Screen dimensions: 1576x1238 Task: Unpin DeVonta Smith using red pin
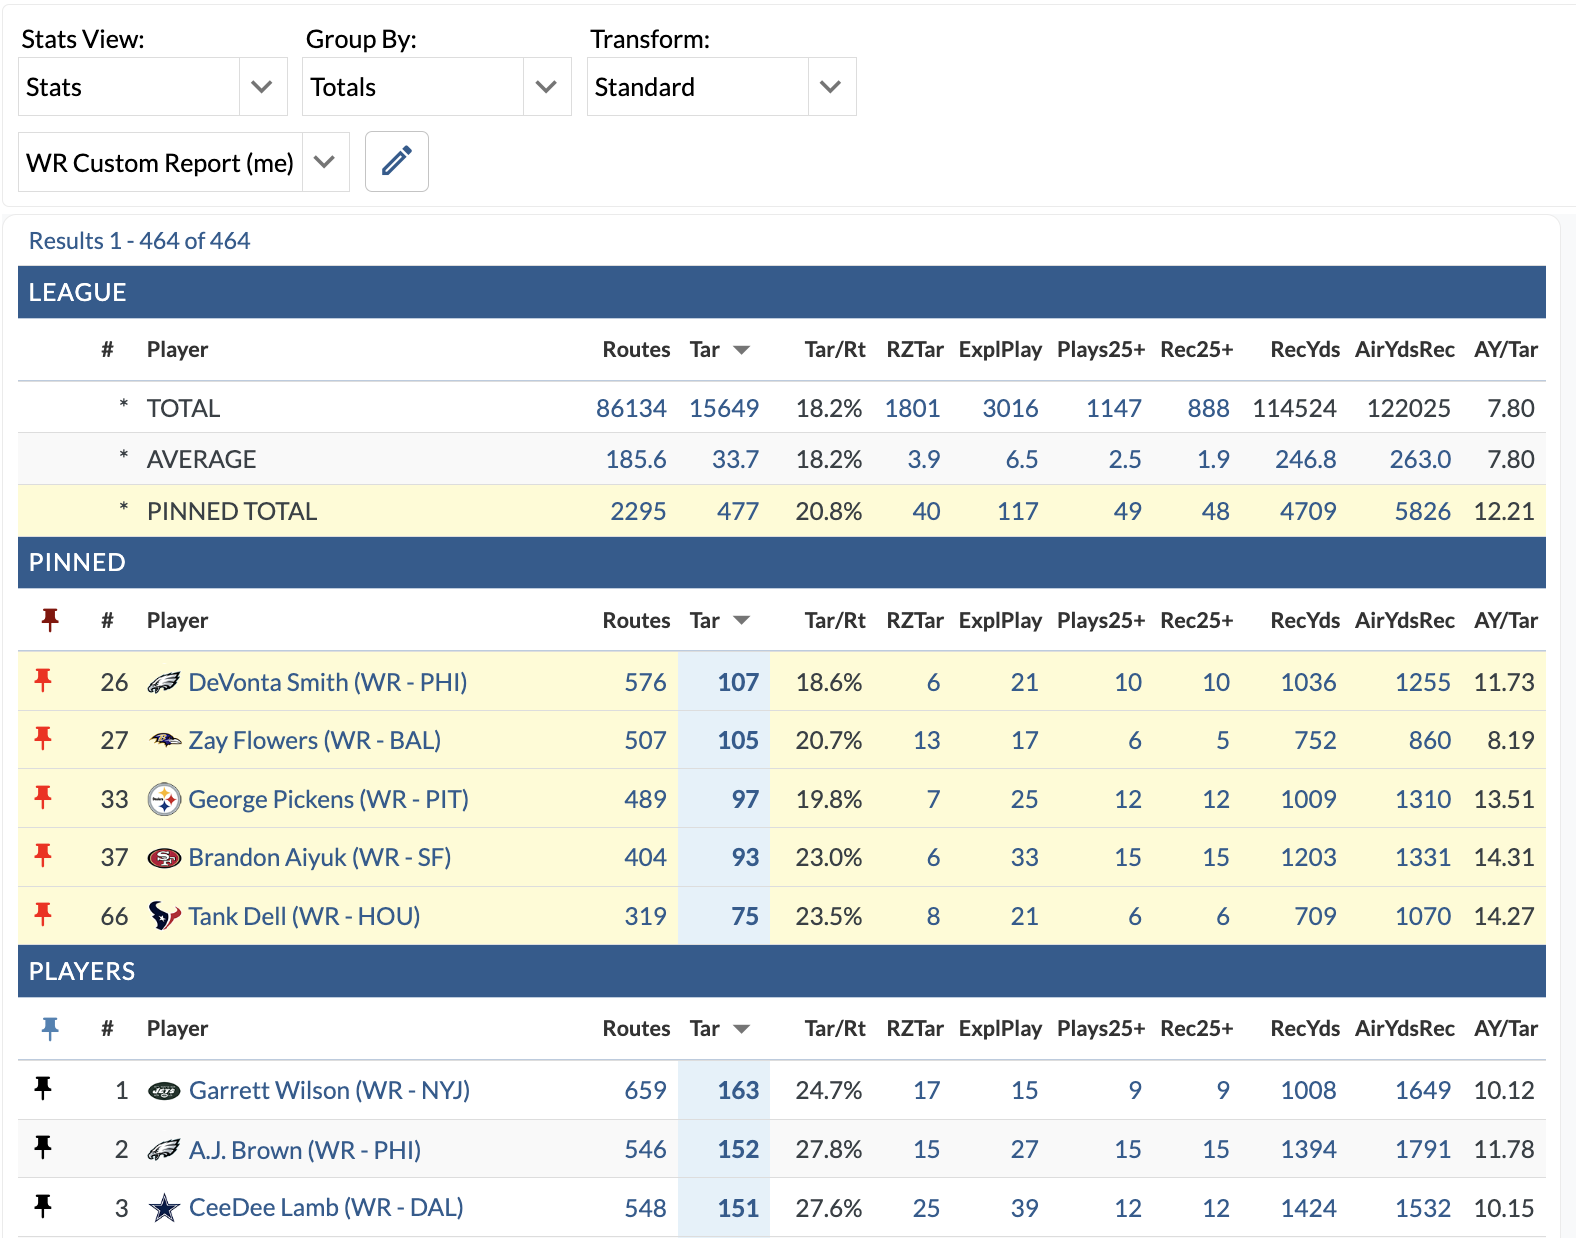43,681
